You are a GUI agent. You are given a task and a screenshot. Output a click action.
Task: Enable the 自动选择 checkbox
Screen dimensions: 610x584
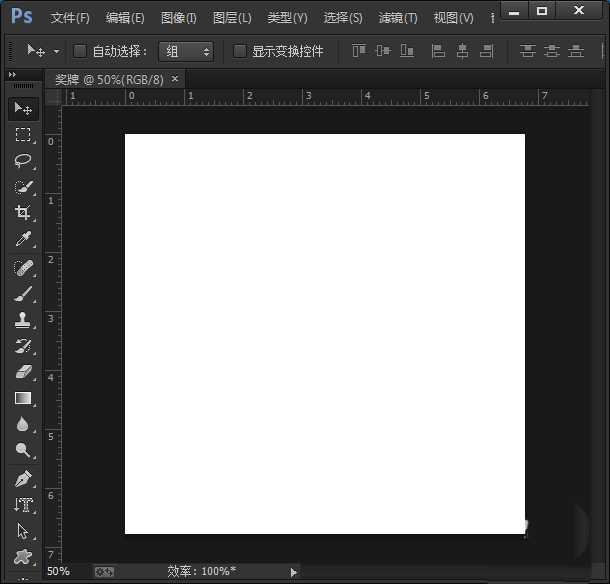coord(80,51)
